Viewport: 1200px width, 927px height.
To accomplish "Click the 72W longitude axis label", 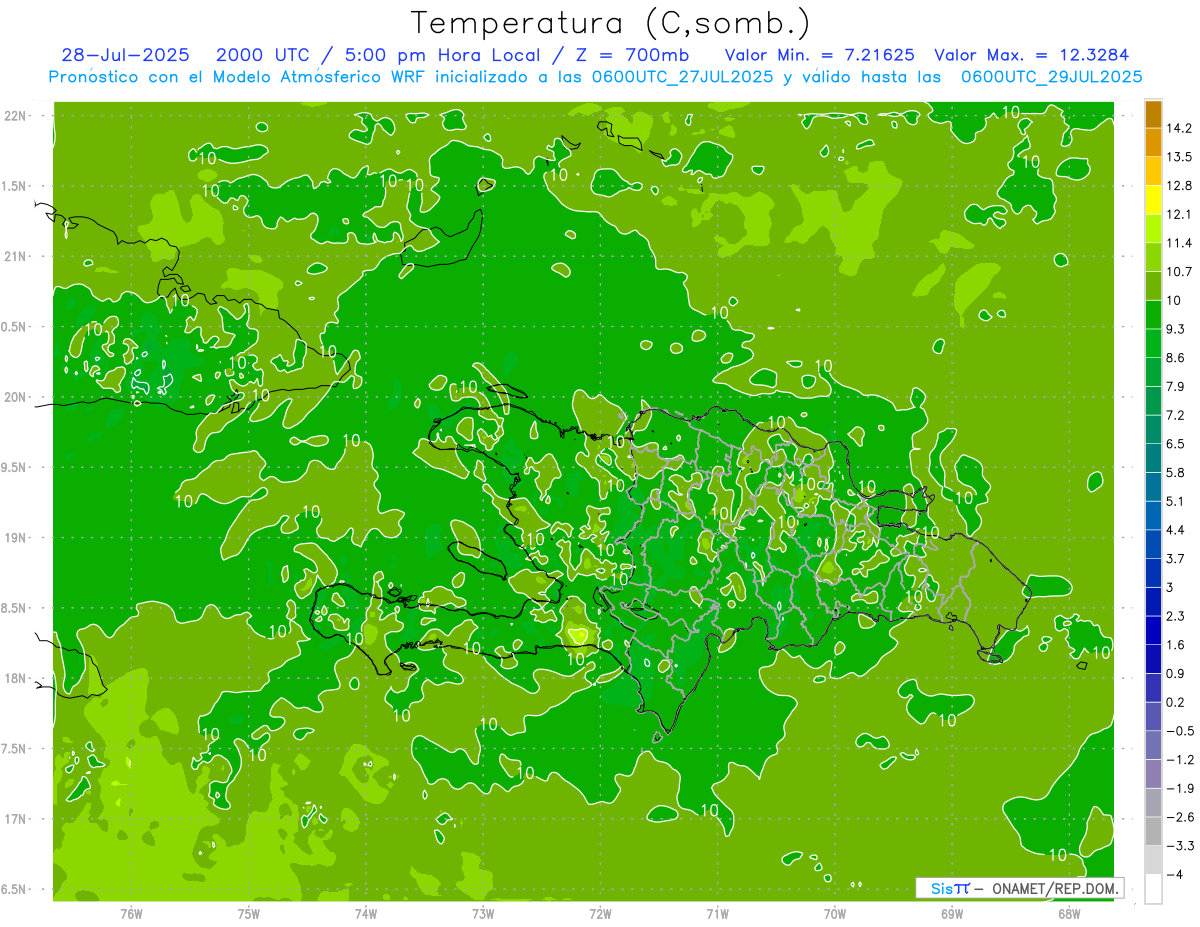I will coord(600,913).
